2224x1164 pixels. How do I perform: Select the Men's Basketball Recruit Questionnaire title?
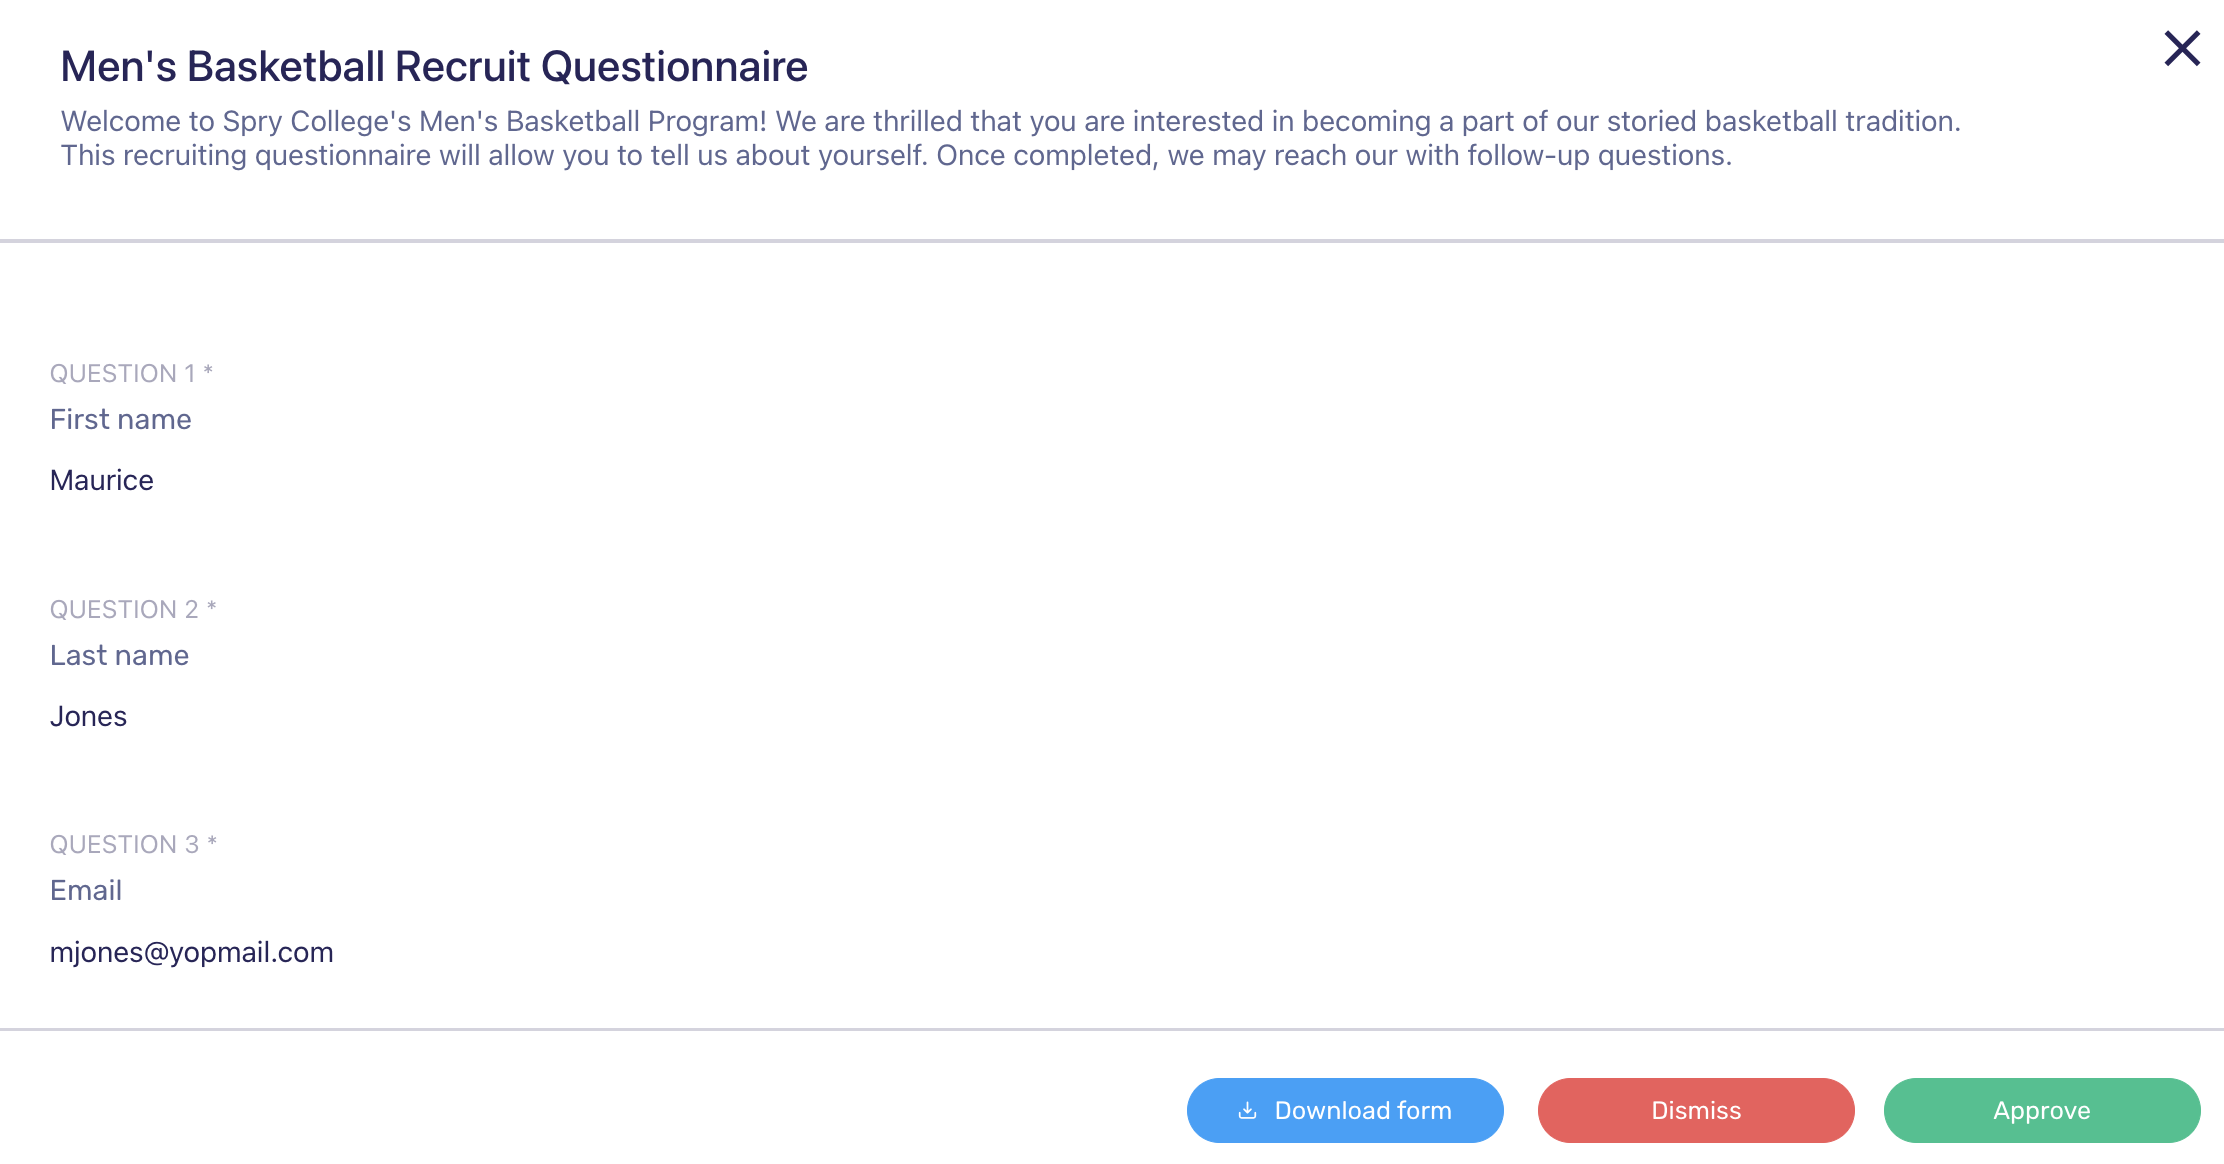[x=434, y=67]
